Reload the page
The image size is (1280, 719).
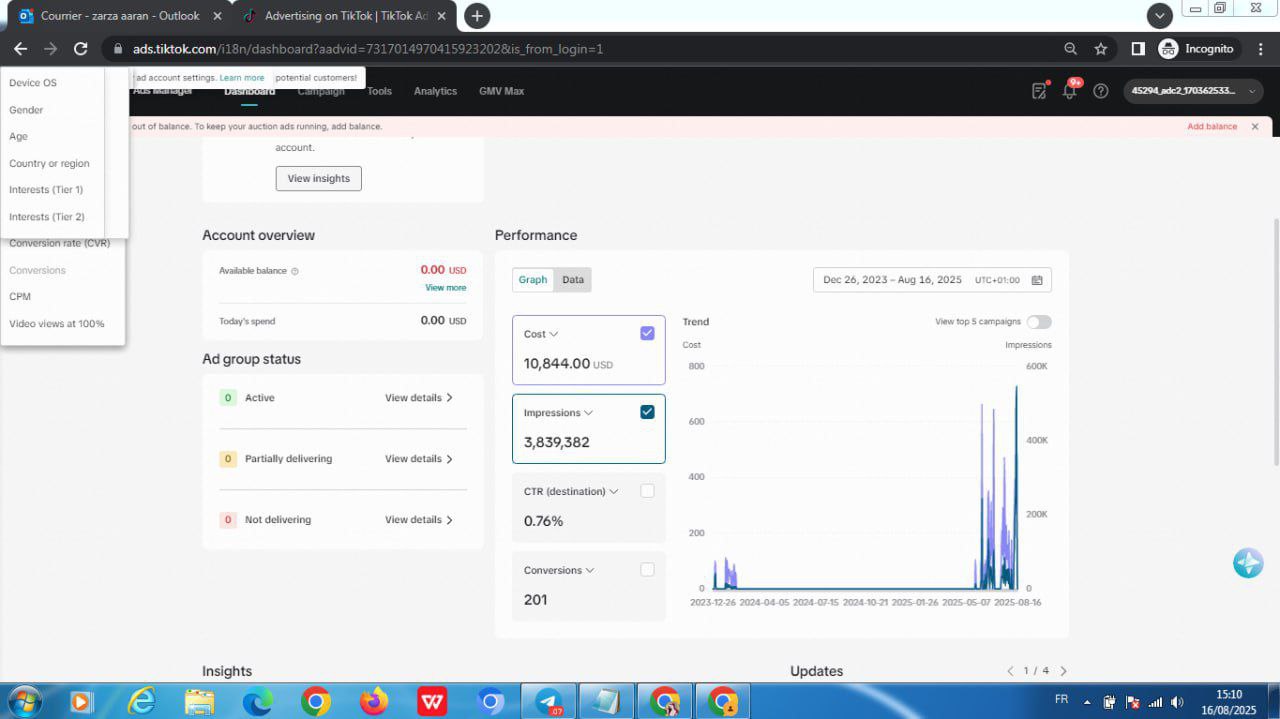(x=81, y=49)
